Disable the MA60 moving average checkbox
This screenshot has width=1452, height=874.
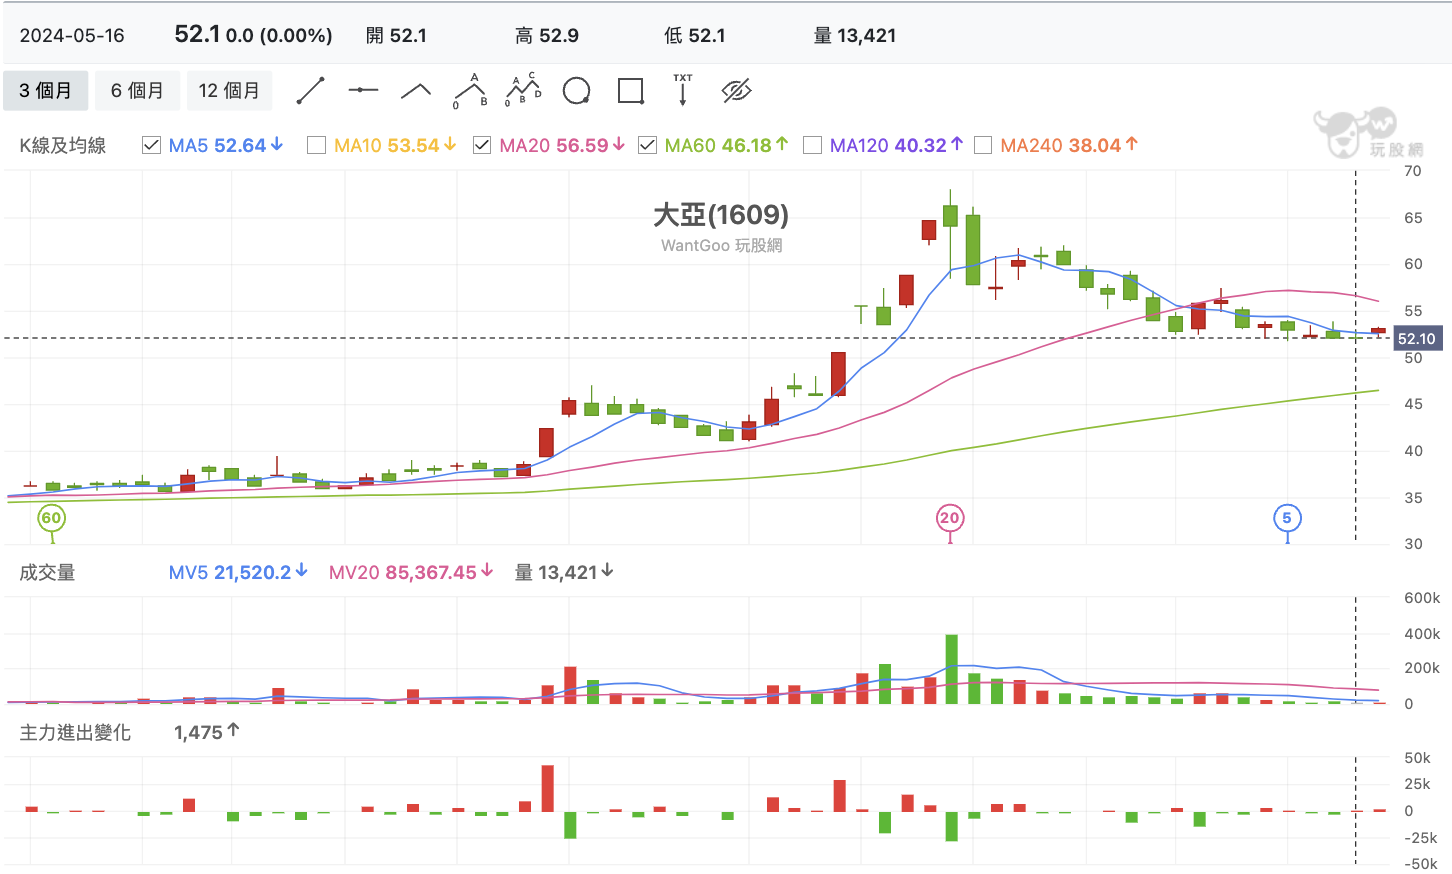tap(648, 146)
